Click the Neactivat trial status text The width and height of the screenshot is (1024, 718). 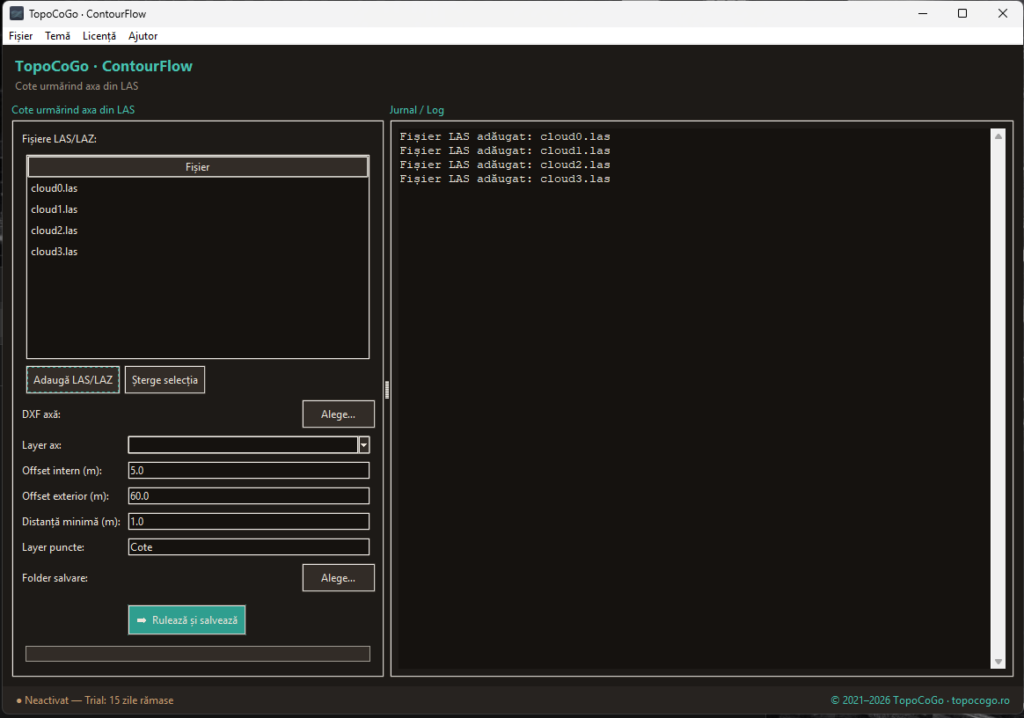(95, 700)
